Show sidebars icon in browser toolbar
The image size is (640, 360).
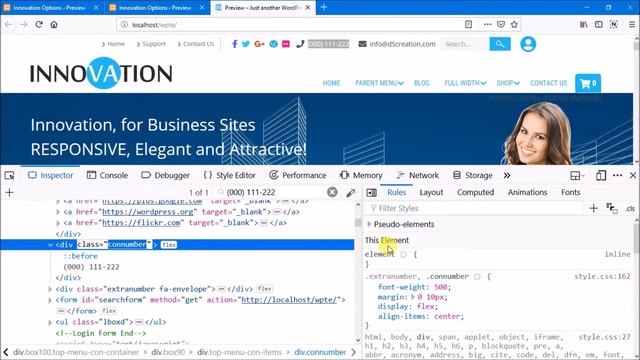pos(598,24)
